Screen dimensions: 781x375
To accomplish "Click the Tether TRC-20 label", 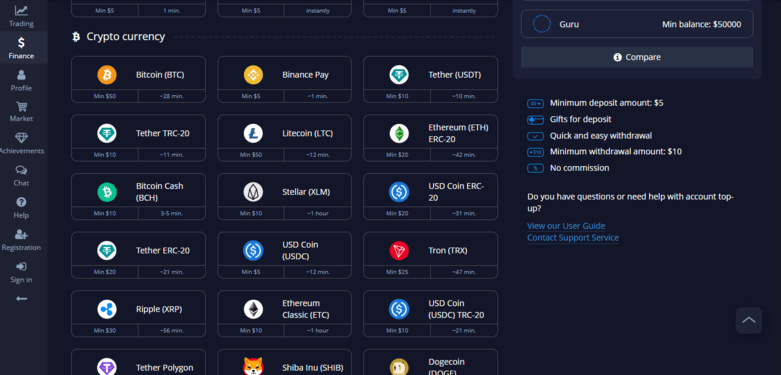I will pos(163,133).
